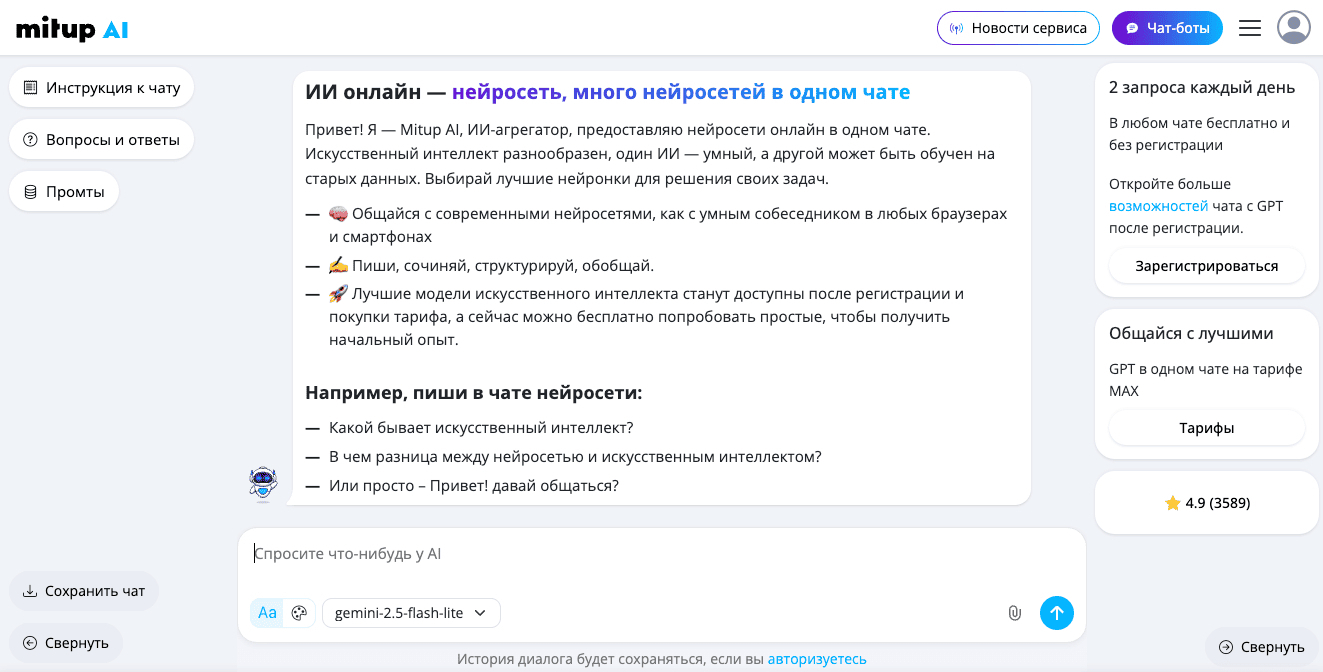Toggle the Aa text mode button
The height and width of the screenshot is (672, 1323).
click(267, 613)
